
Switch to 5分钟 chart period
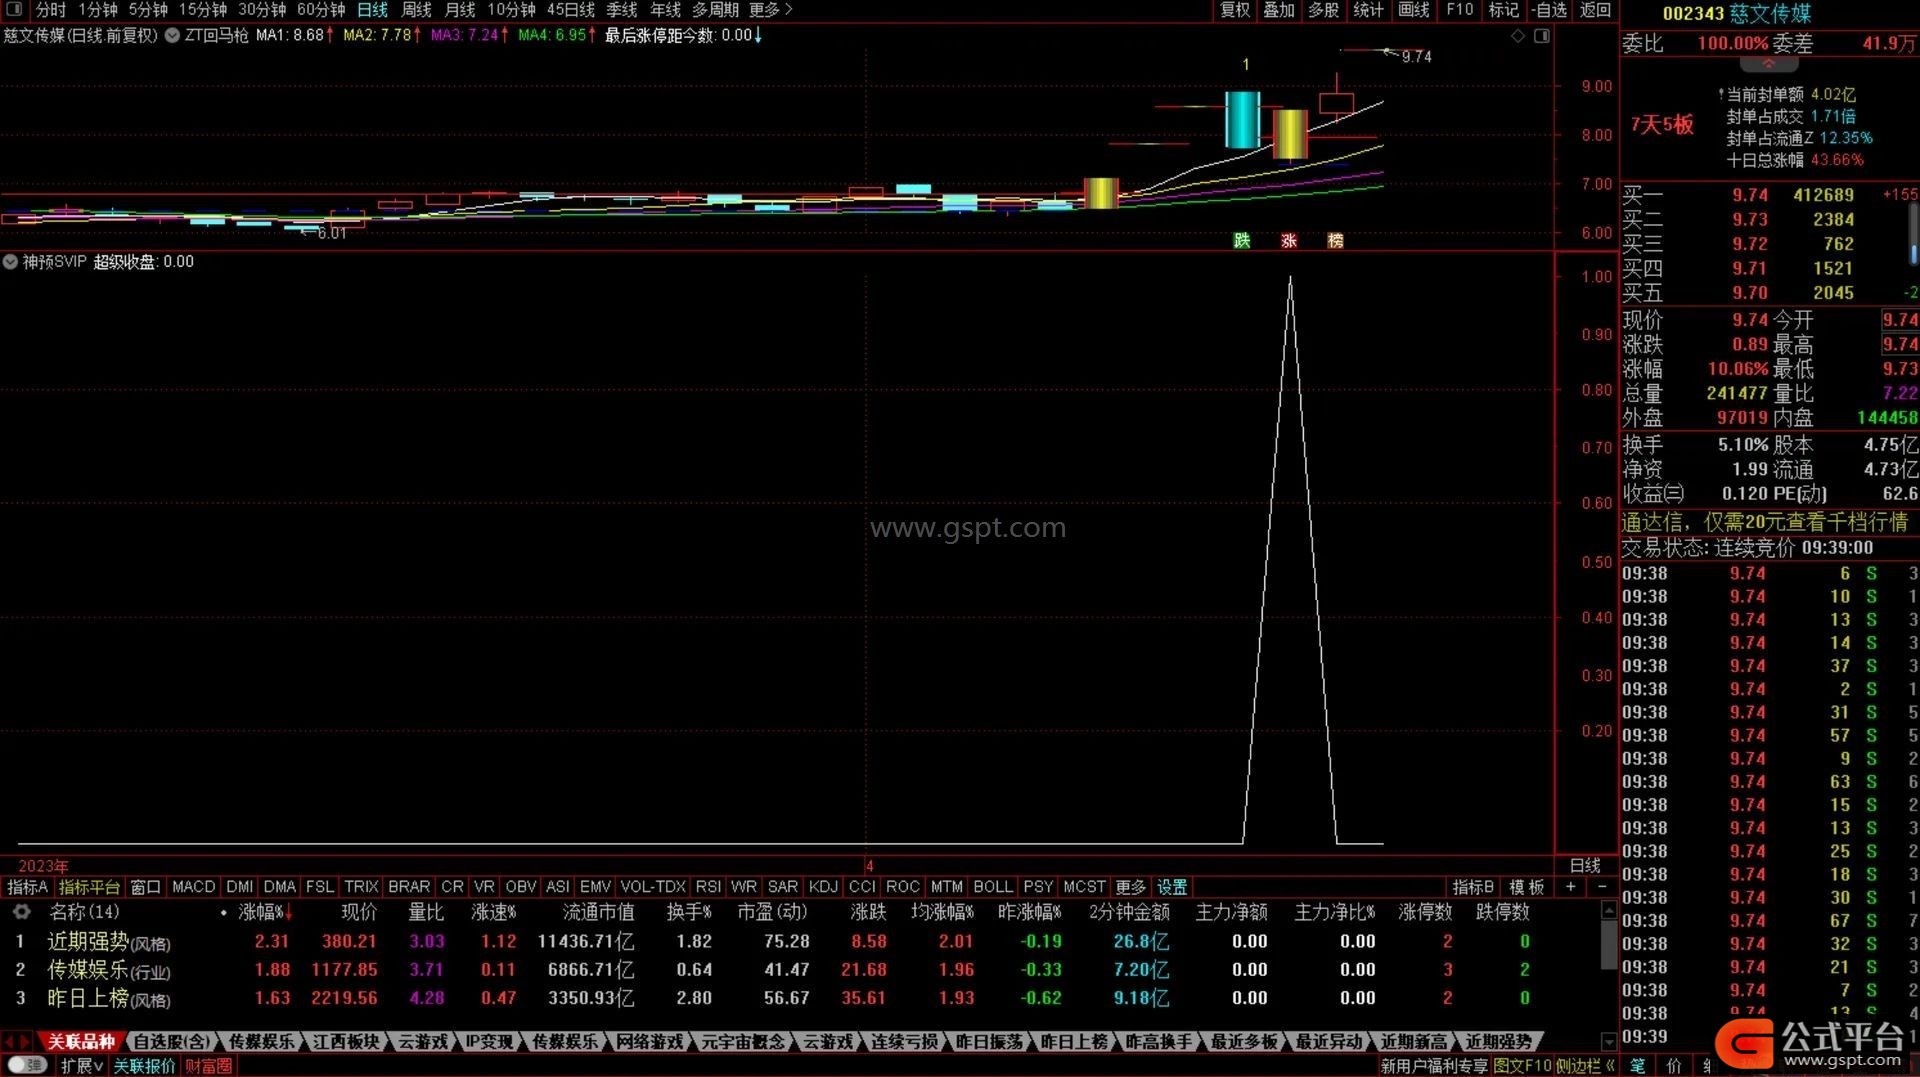point(148,10)
